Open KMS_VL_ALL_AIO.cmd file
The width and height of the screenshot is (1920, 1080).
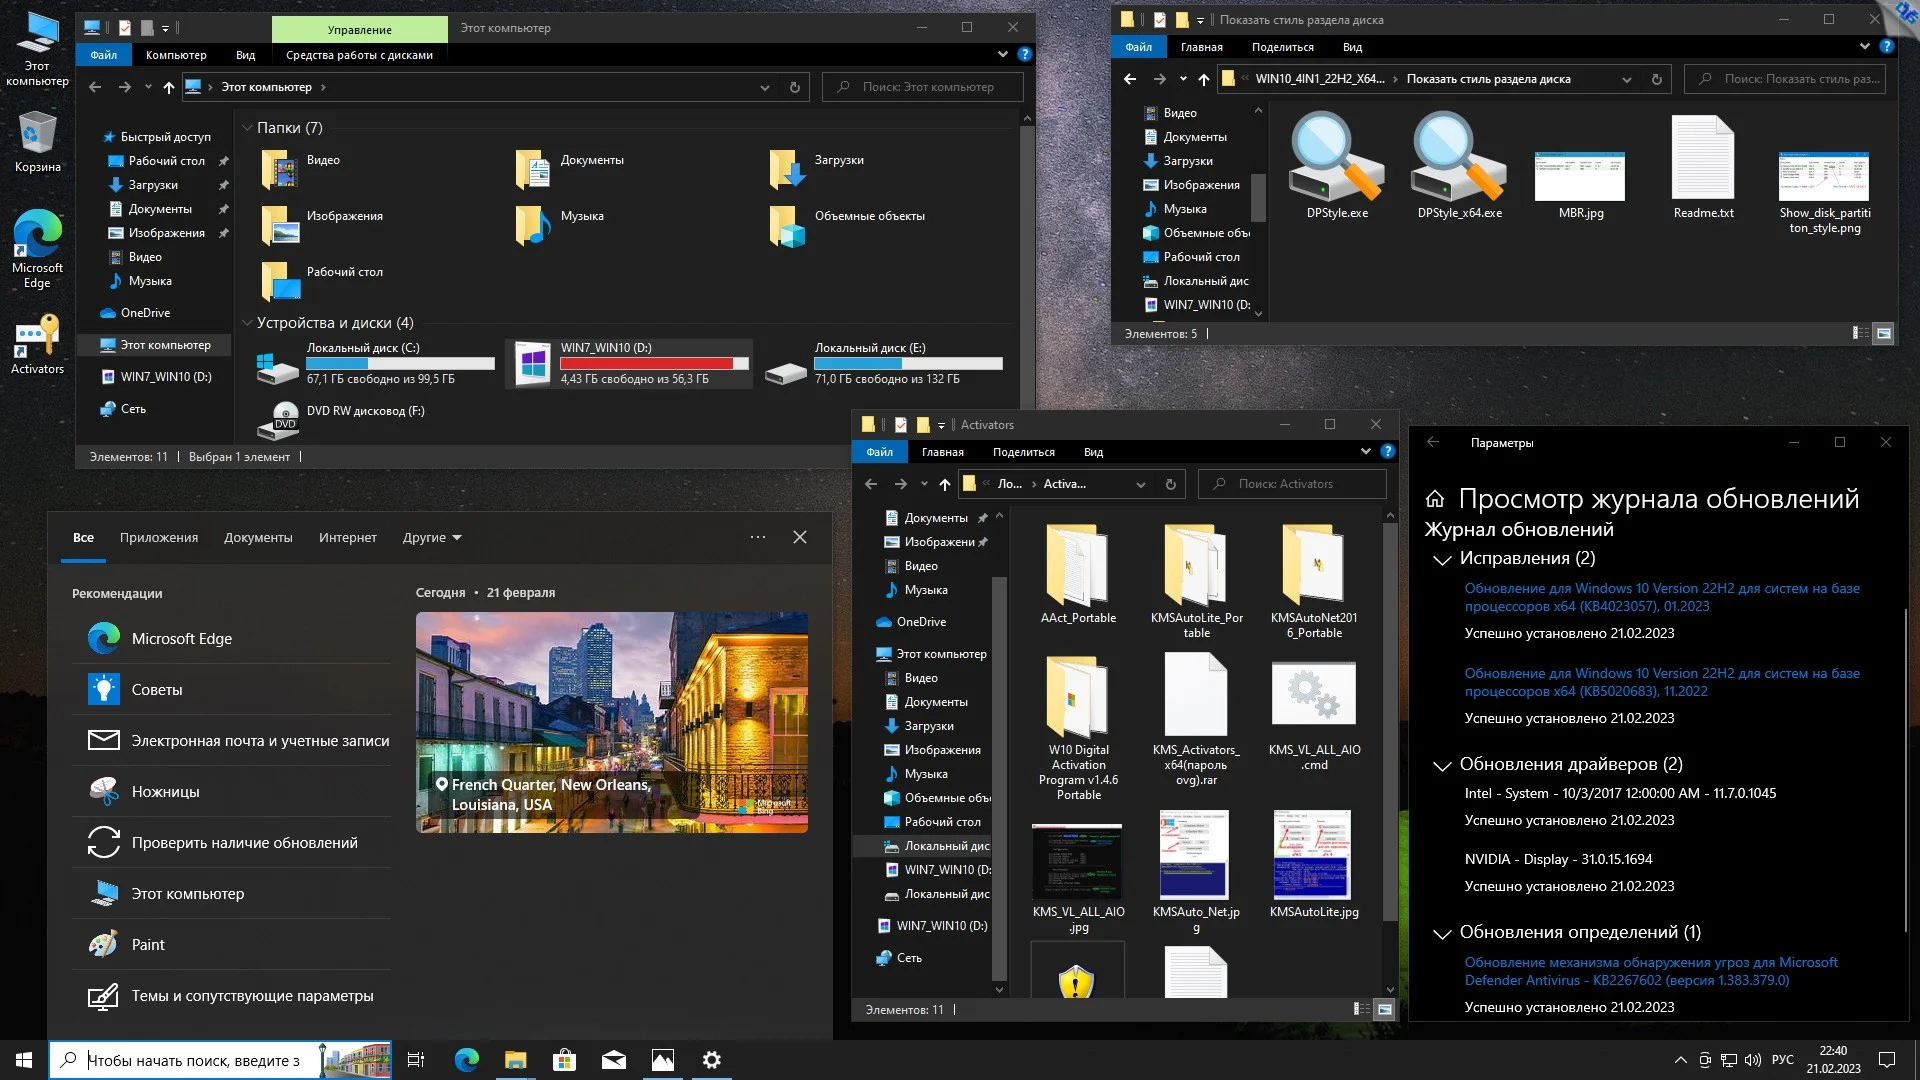point(1313,695)
